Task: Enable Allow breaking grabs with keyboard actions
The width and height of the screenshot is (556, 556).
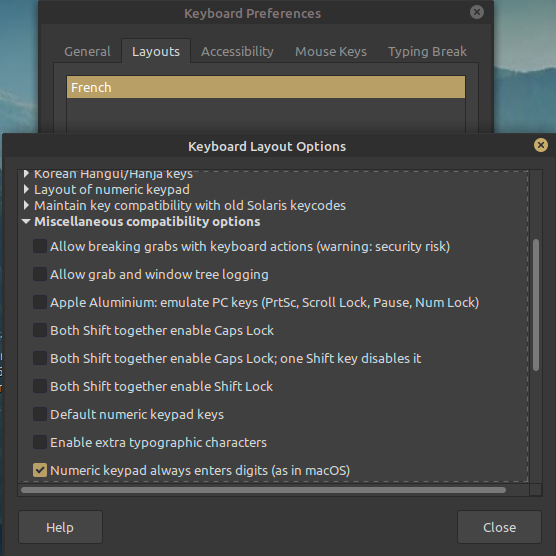Action: [40, 246]
